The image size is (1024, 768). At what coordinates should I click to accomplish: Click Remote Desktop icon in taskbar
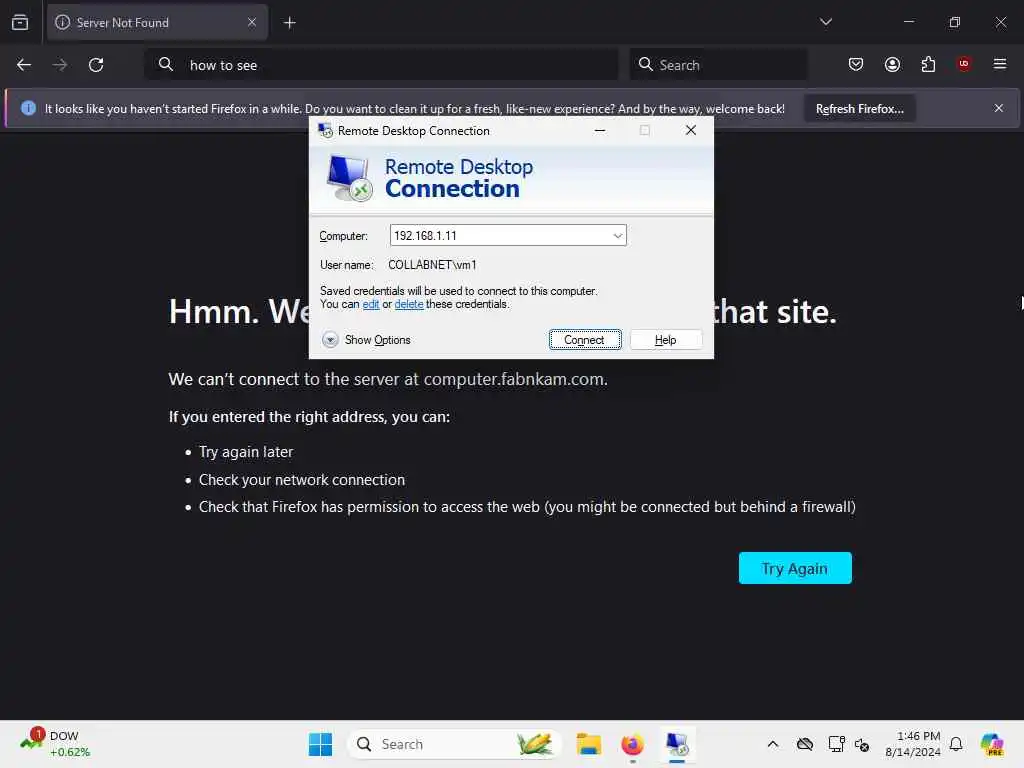[677, 744]
